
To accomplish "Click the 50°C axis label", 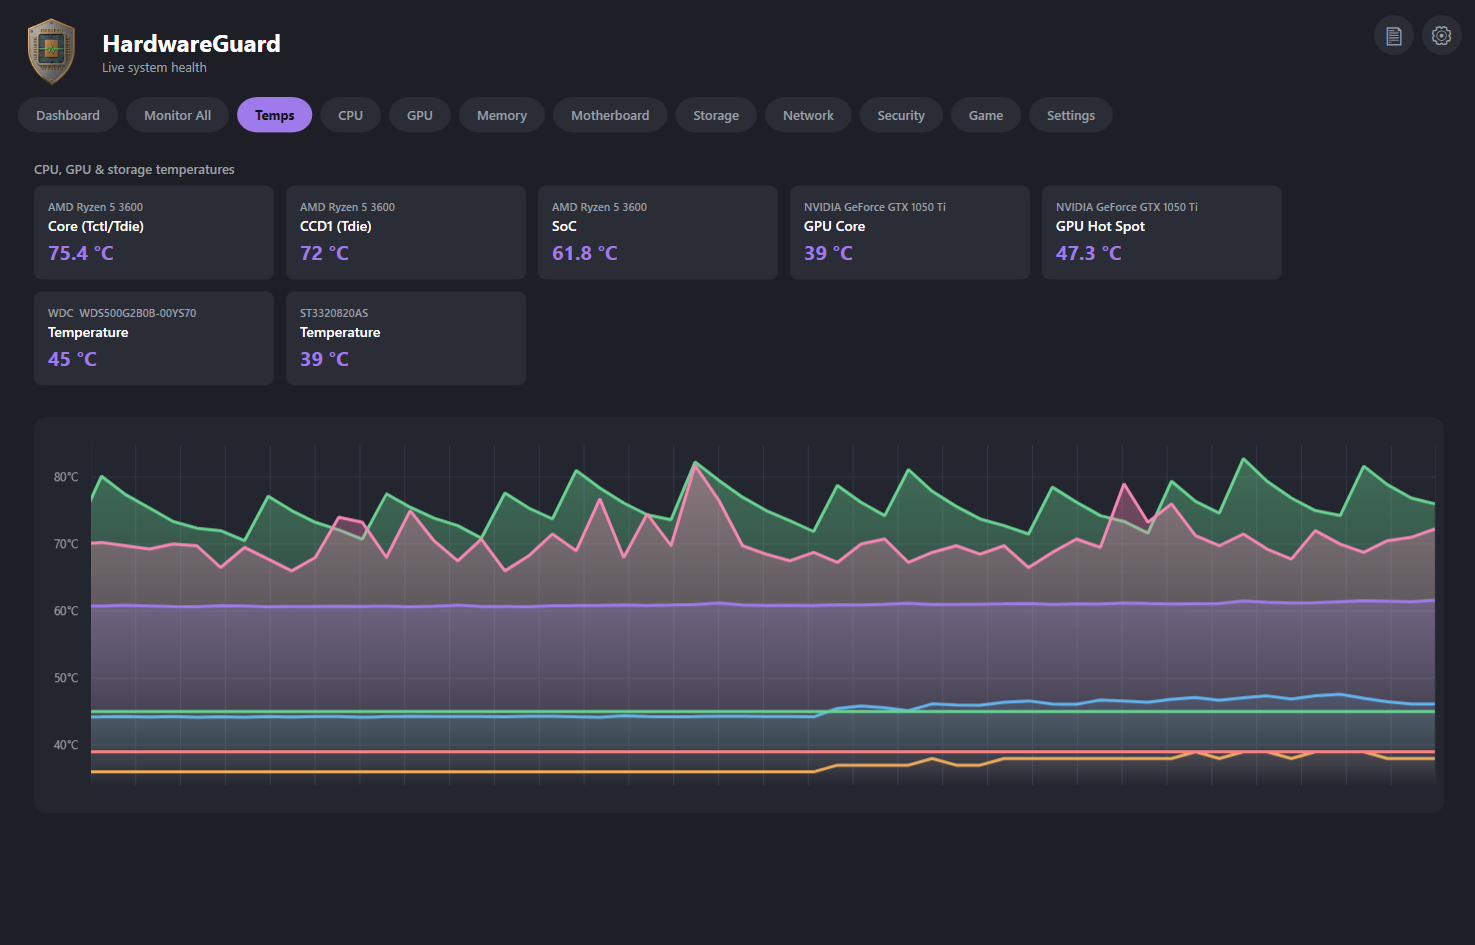I will click(66, 678).
